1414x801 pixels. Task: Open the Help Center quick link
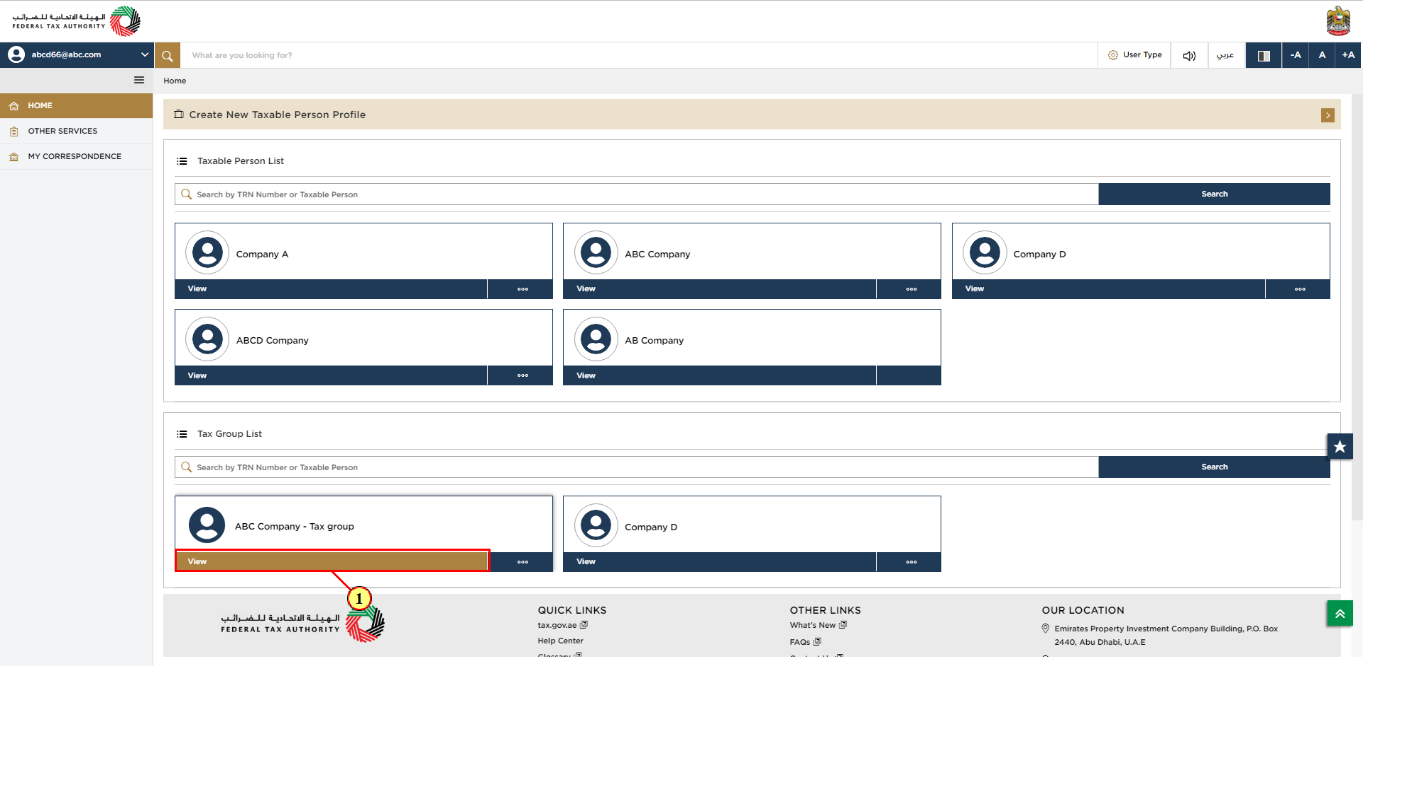[x=560, y=641]
